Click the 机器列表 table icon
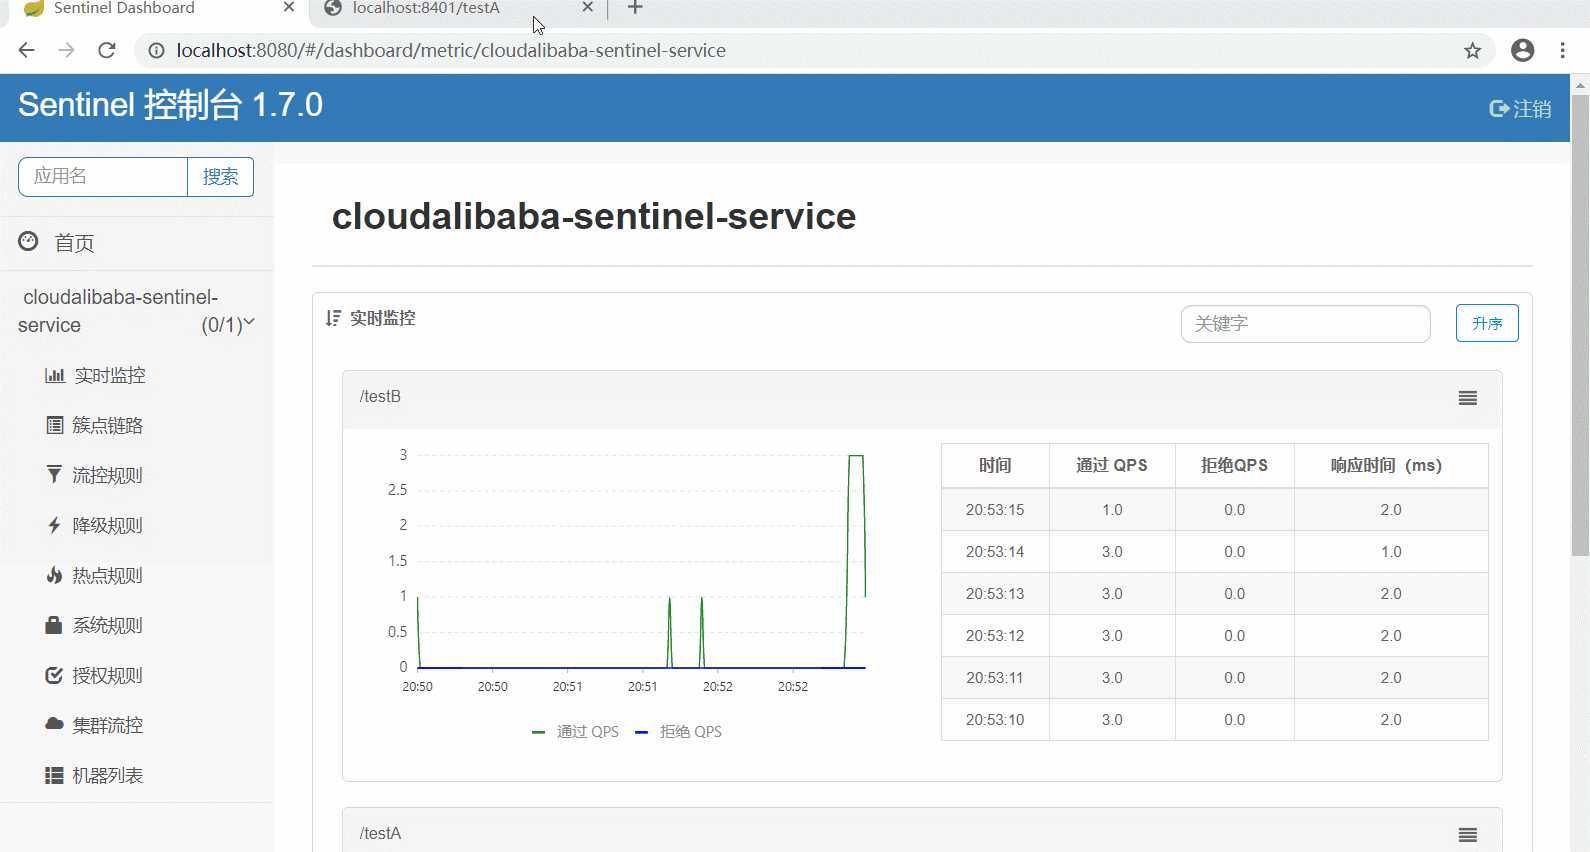 tap(54, 775)
